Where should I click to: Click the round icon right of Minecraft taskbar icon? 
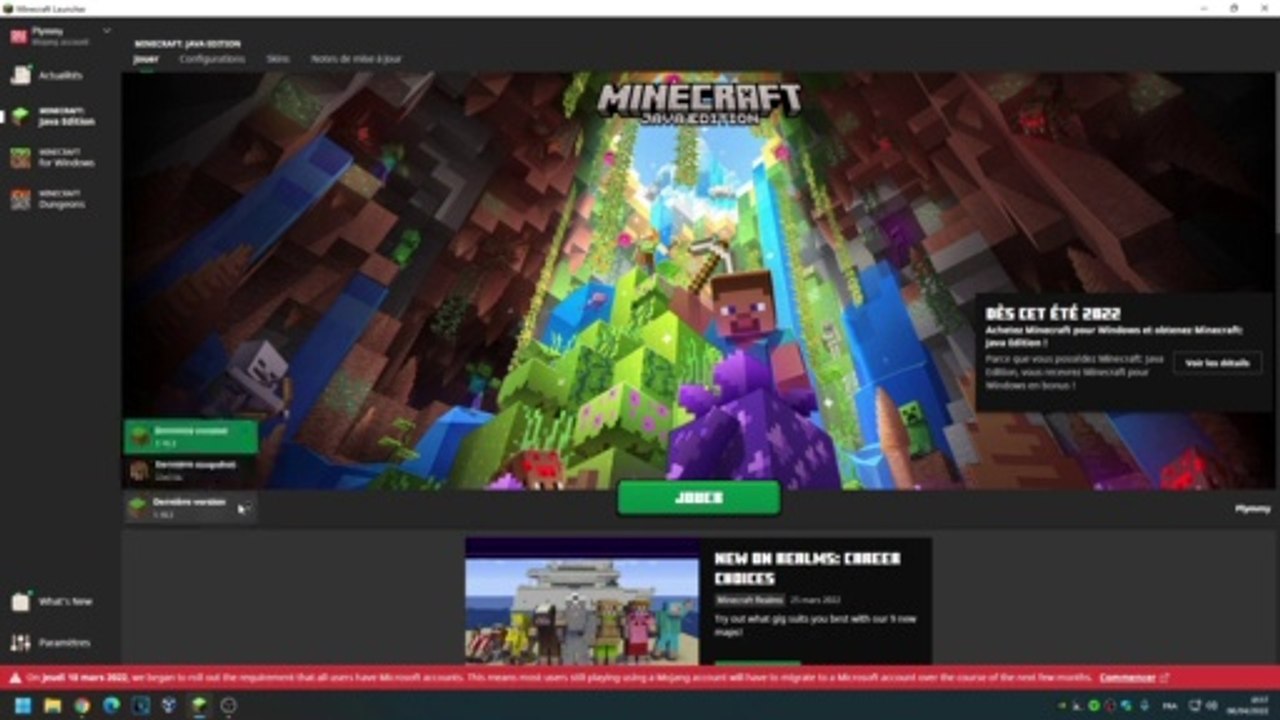click(x=228, y=706)
